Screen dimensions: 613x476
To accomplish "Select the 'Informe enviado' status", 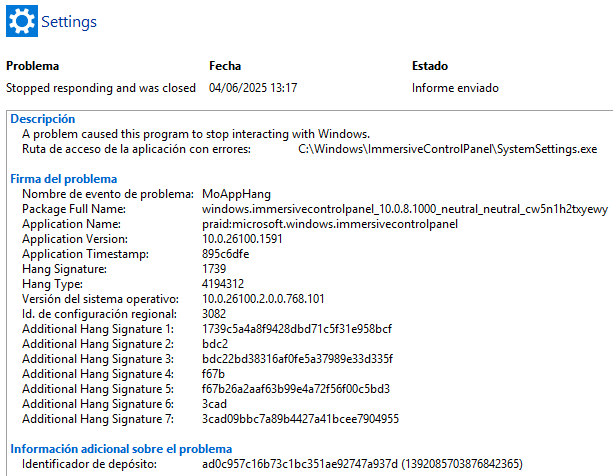I will click(x=455, y=88).
